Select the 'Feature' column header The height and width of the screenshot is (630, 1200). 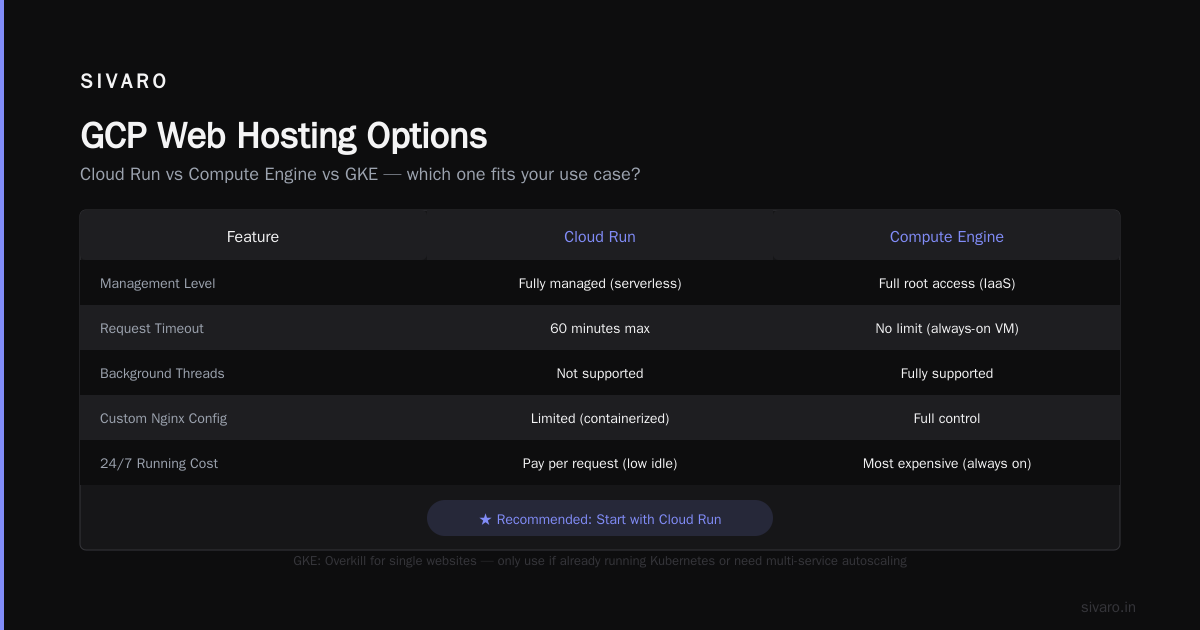pyautogui.click(x=253, y=237)
